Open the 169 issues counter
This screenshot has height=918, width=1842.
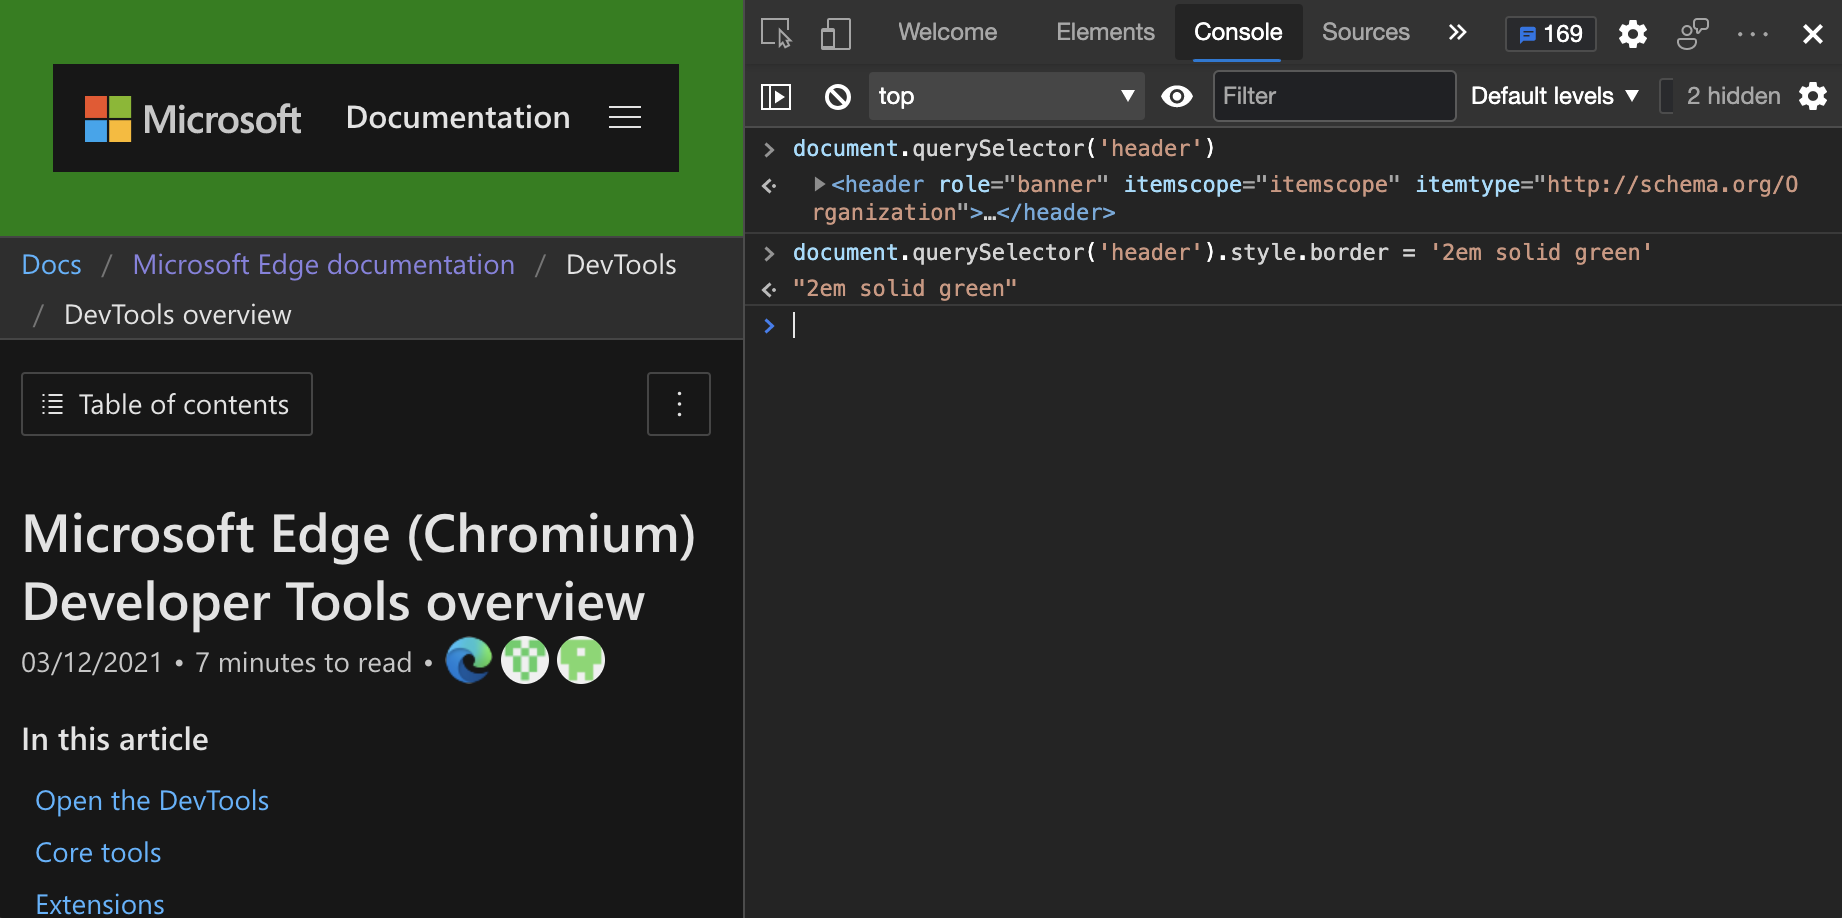(1551, 34)
